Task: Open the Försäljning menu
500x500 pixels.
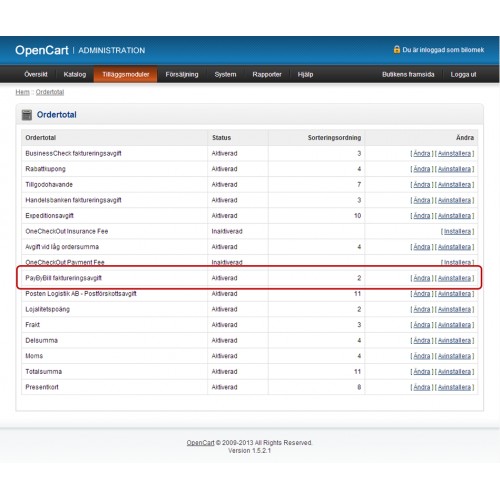Action: point(182,74)
